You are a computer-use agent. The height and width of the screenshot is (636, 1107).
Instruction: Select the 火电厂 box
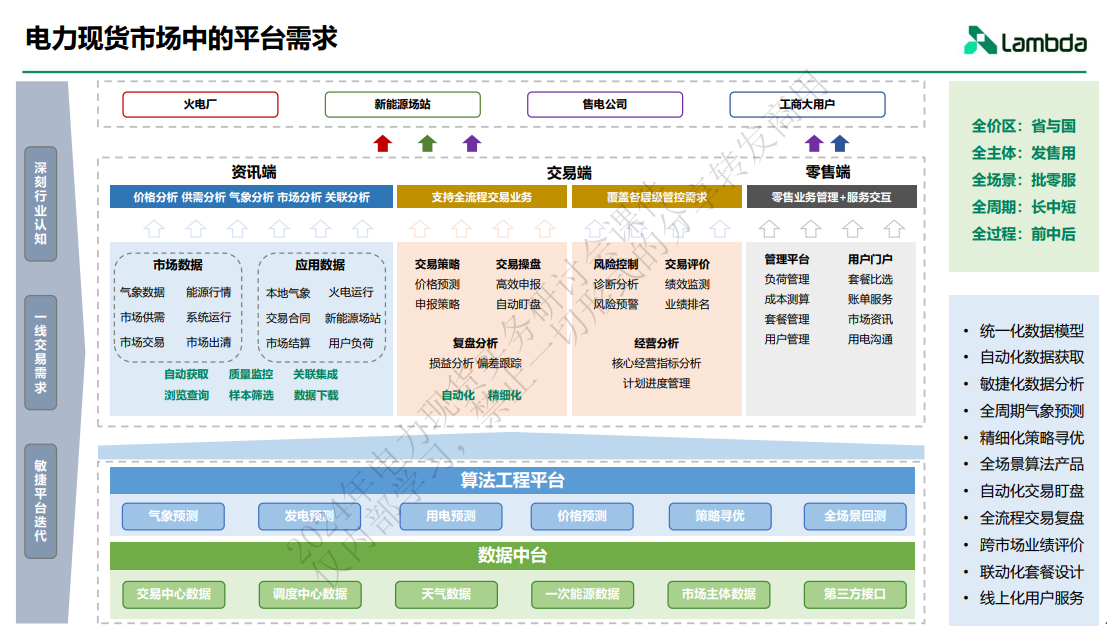[x=200, y=104]
